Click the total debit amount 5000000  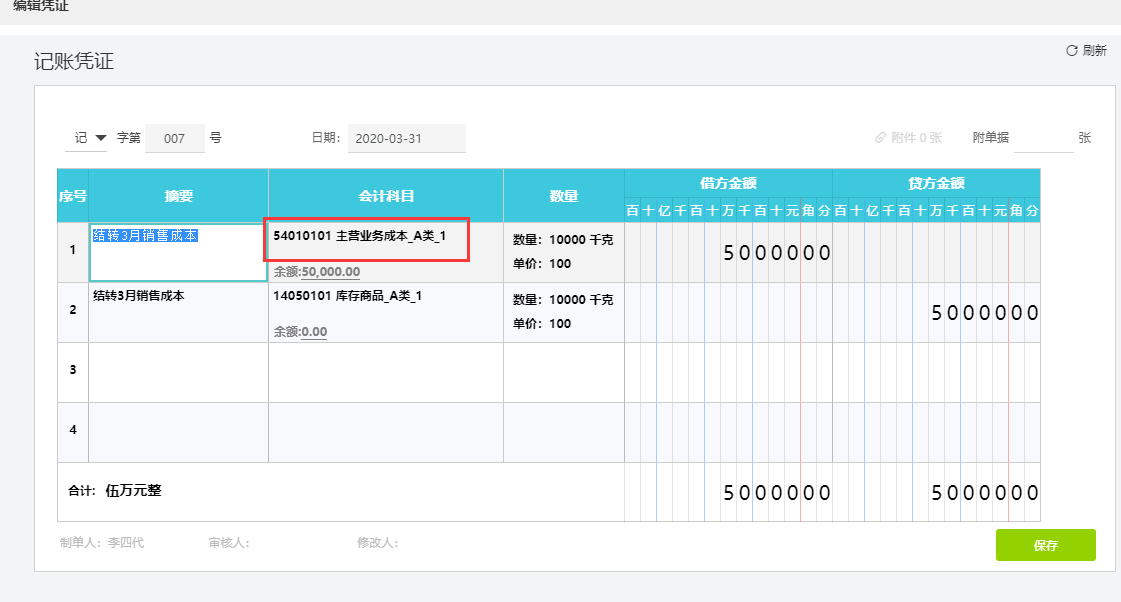(x=776, y=493)
